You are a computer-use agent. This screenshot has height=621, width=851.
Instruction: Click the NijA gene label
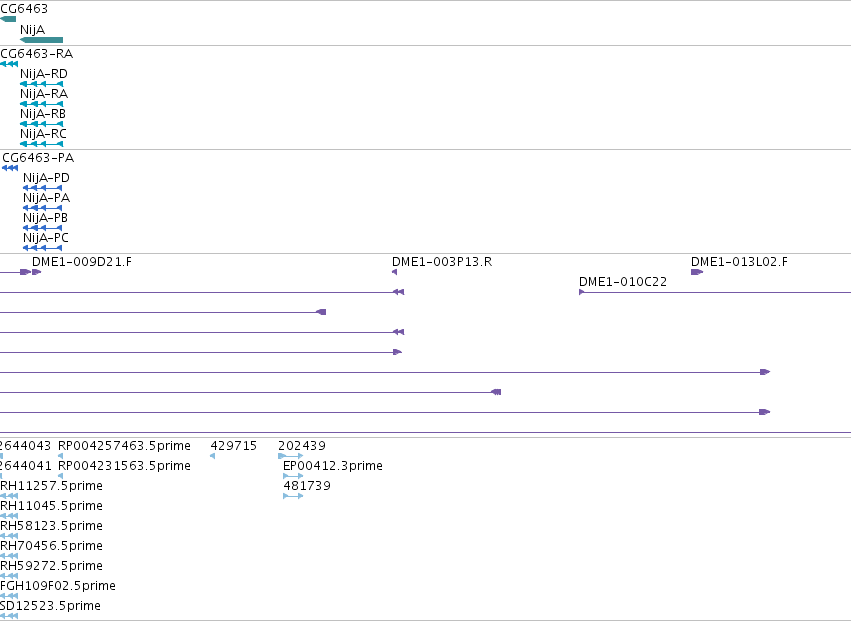(x=33, y=30)
